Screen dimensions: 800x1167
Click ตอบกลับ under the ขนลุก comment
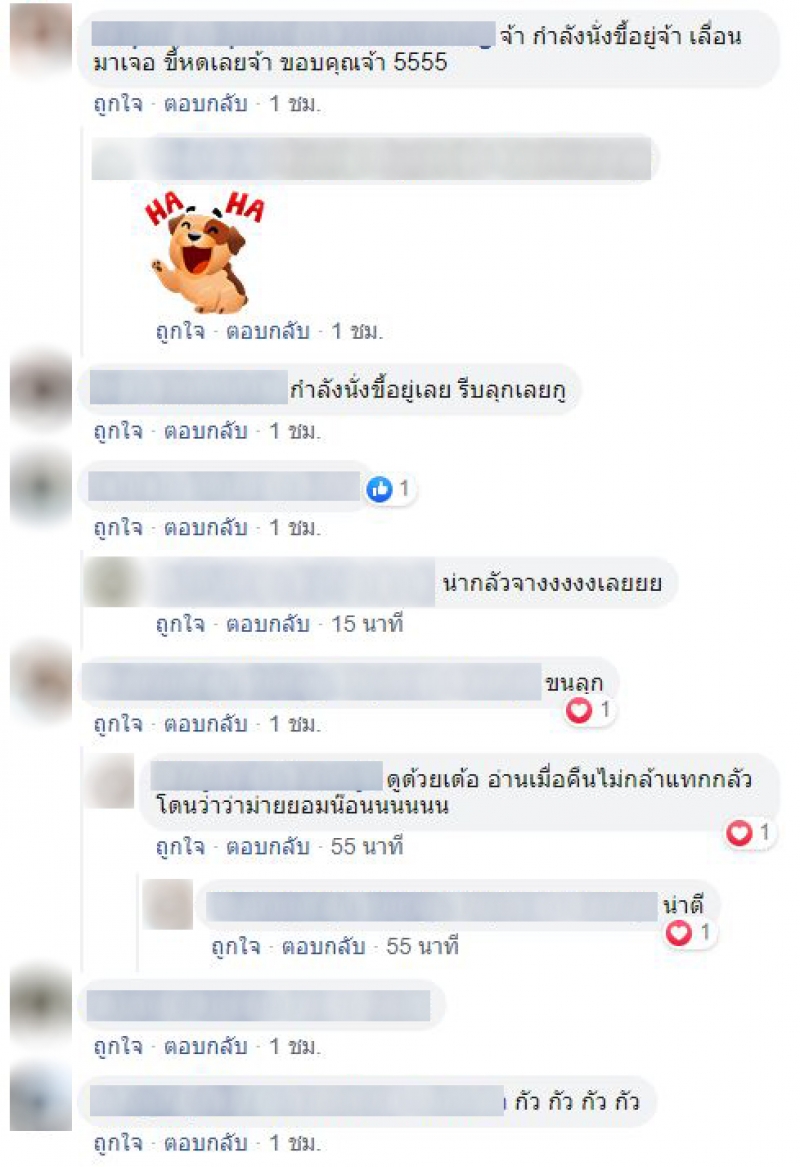click(x=205, y=723)
